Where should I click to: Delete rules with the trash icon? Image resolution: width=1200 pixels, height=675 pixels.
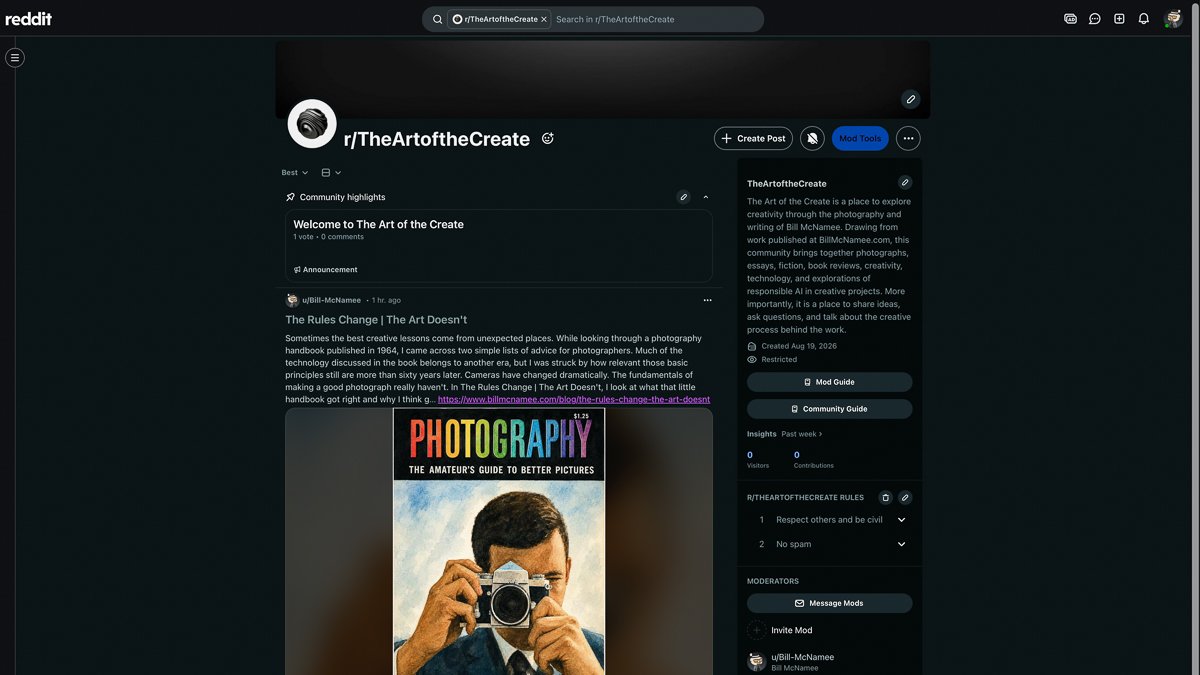[885, 497]
